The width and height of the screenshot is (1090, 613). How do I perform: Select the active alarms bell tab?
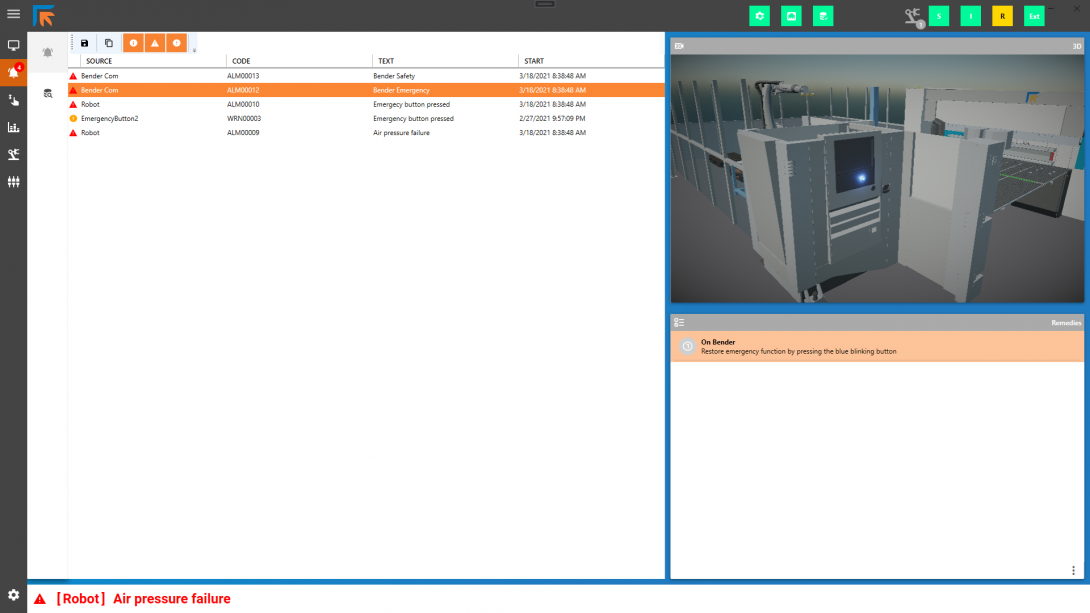47,52
